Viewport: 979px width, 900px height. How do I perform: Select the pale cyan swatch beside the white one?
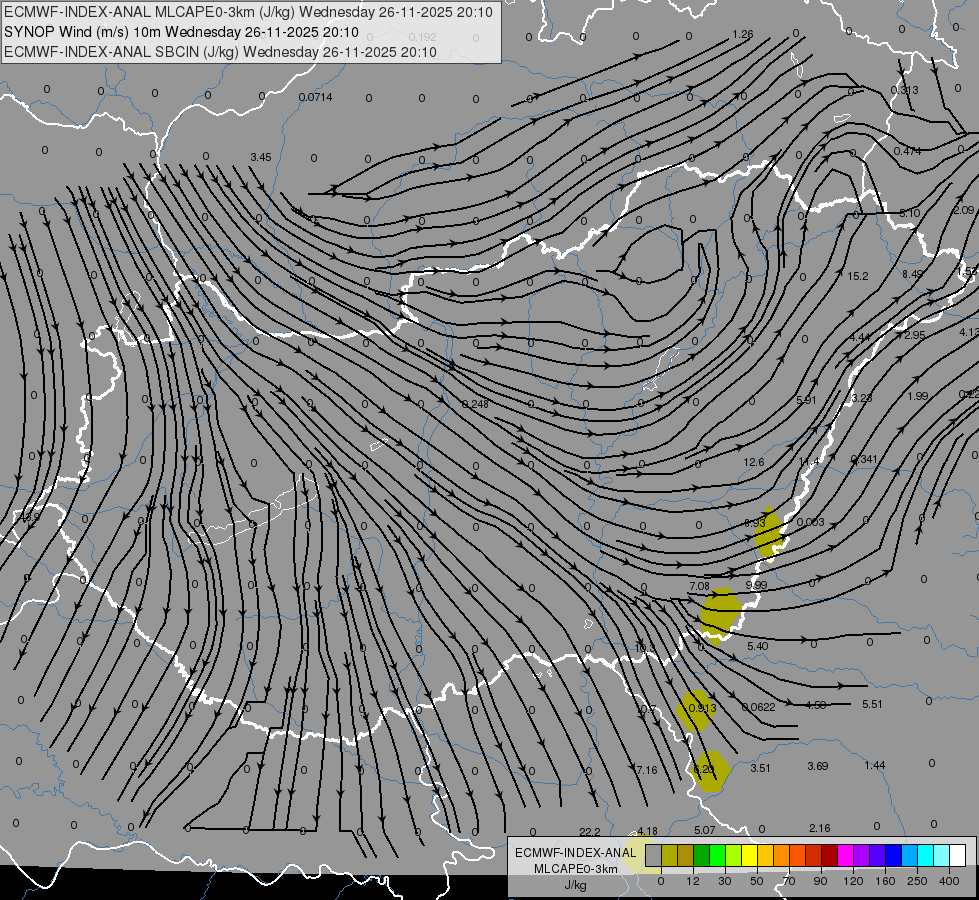click(942, 855)
